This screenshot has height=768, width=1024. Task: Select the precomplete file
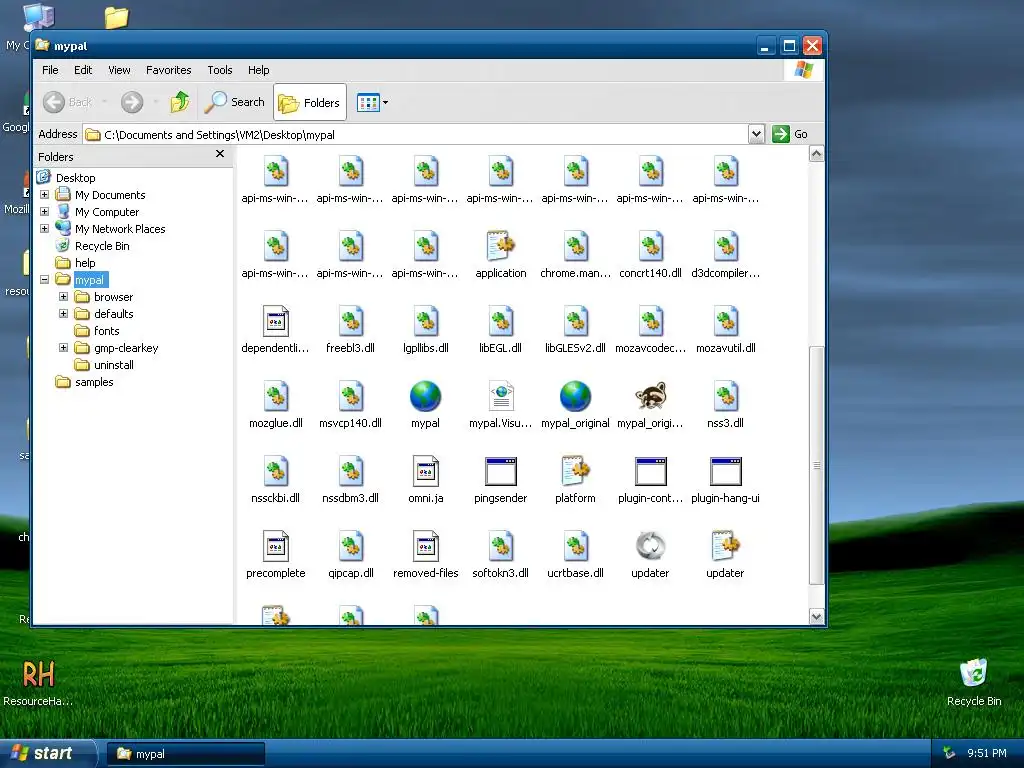(x=275, y=547)
